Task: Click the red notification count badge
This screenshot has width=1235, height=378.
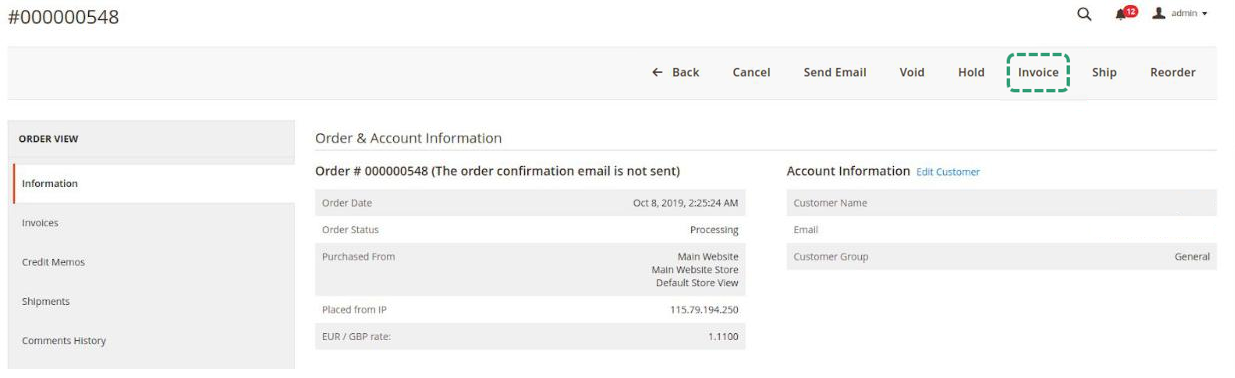Action: click(x=1131, y=11)
